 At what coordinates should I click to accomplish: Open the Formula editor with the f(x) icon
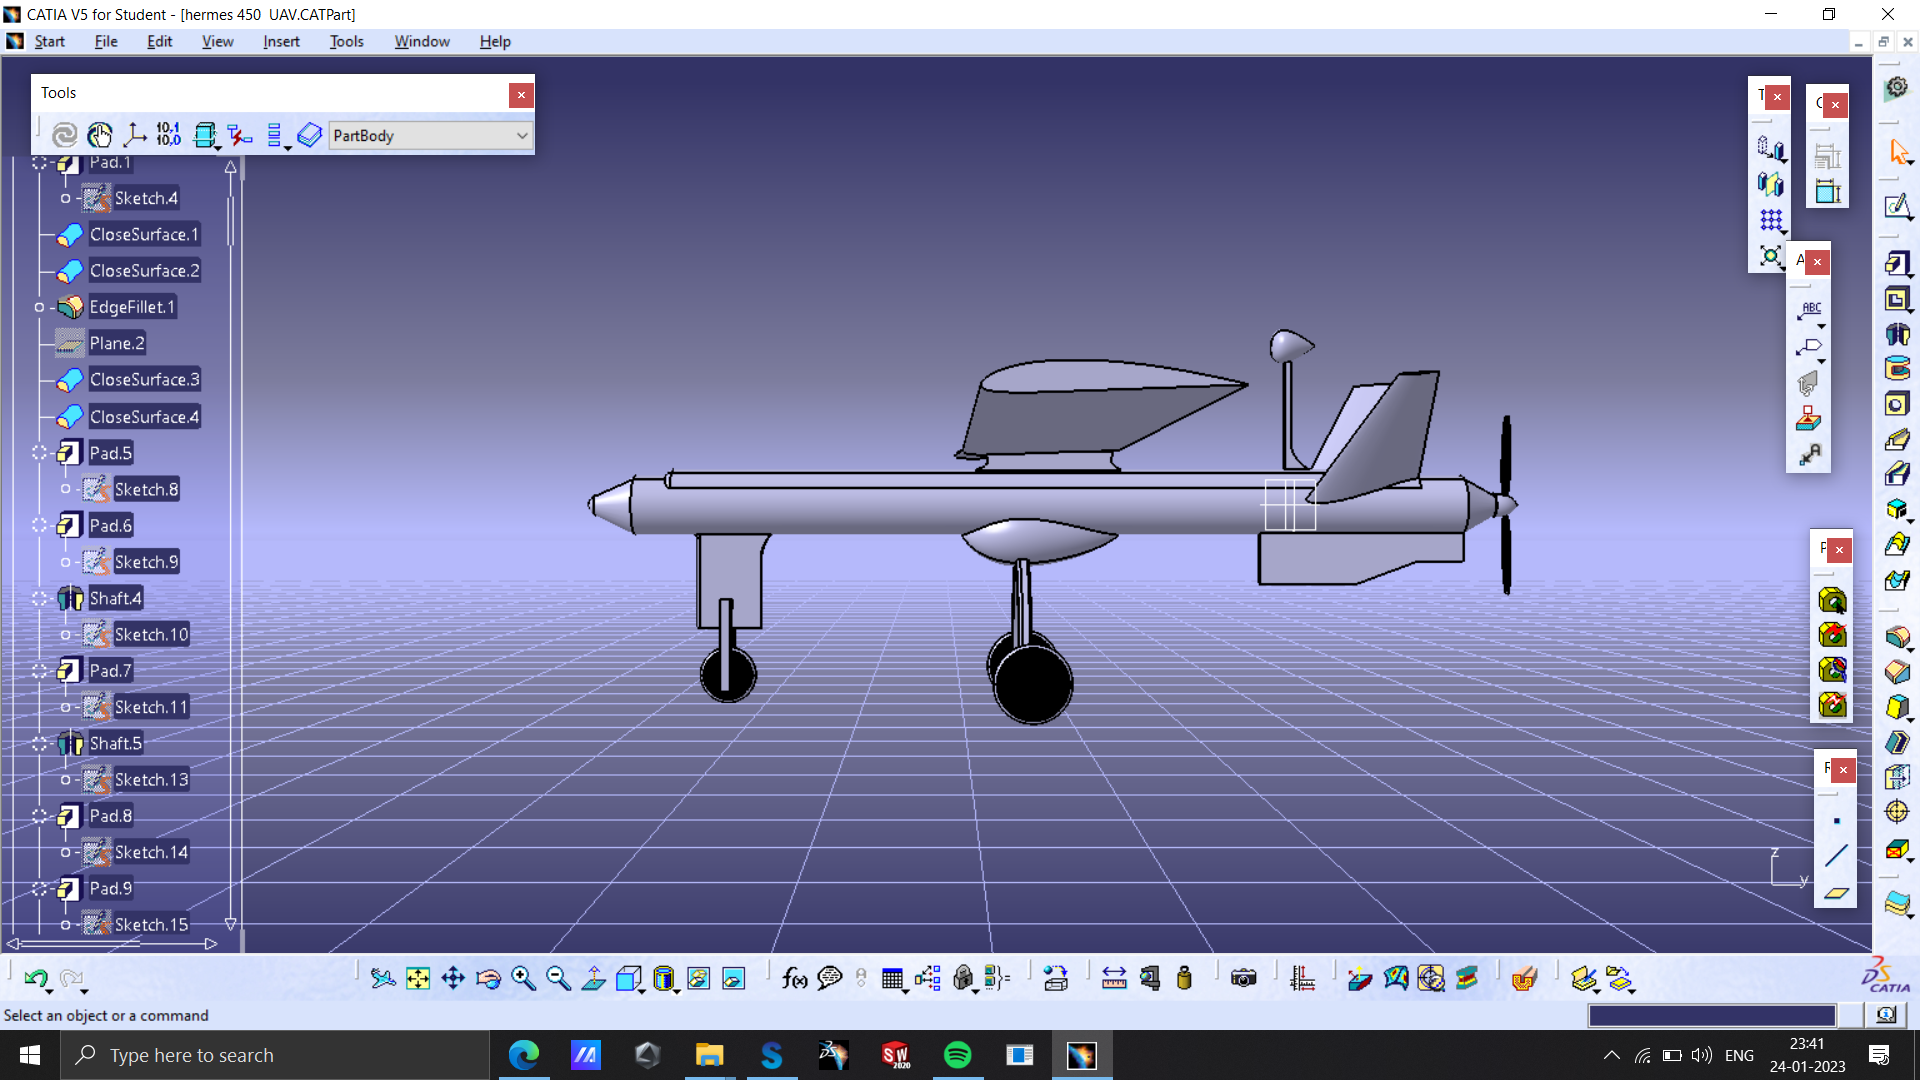point(795,979)
